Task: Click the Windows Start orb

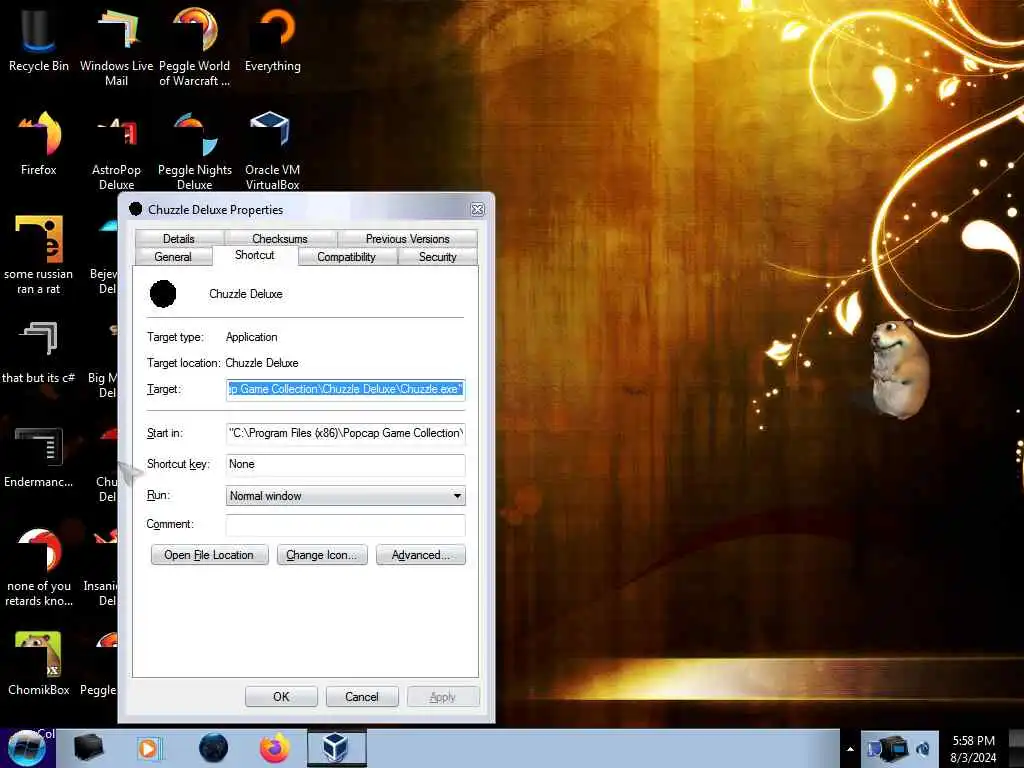Action: [26, 748]
